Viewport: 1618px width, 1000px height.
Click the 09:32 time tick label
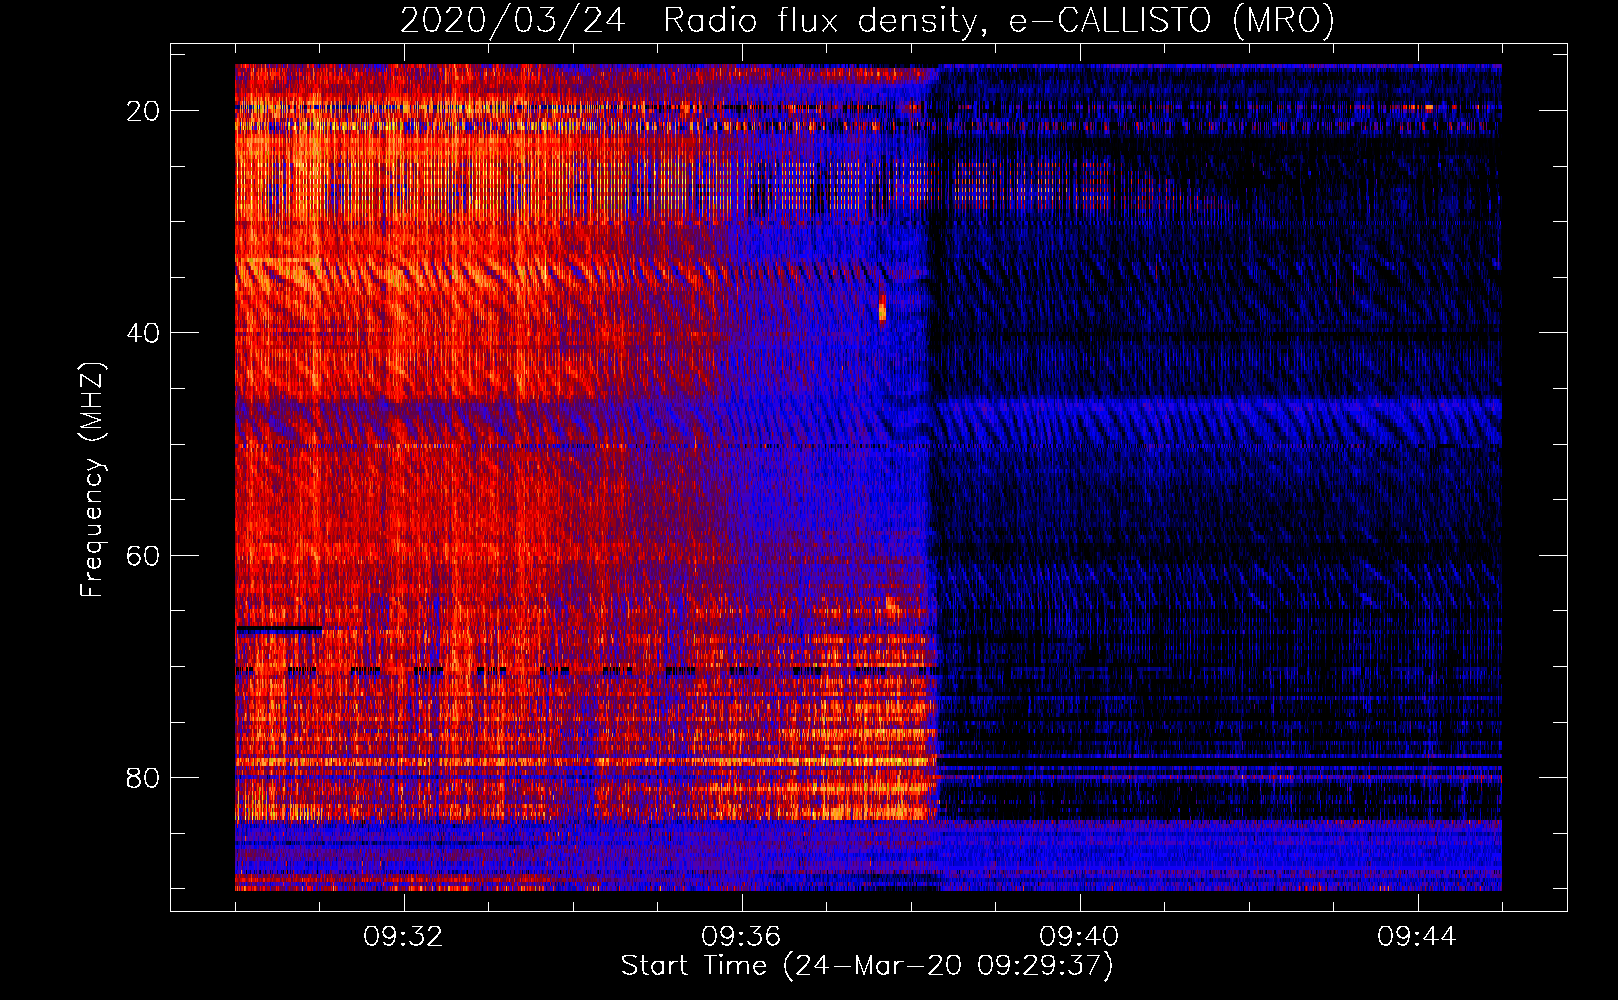[x=403, y=937]
